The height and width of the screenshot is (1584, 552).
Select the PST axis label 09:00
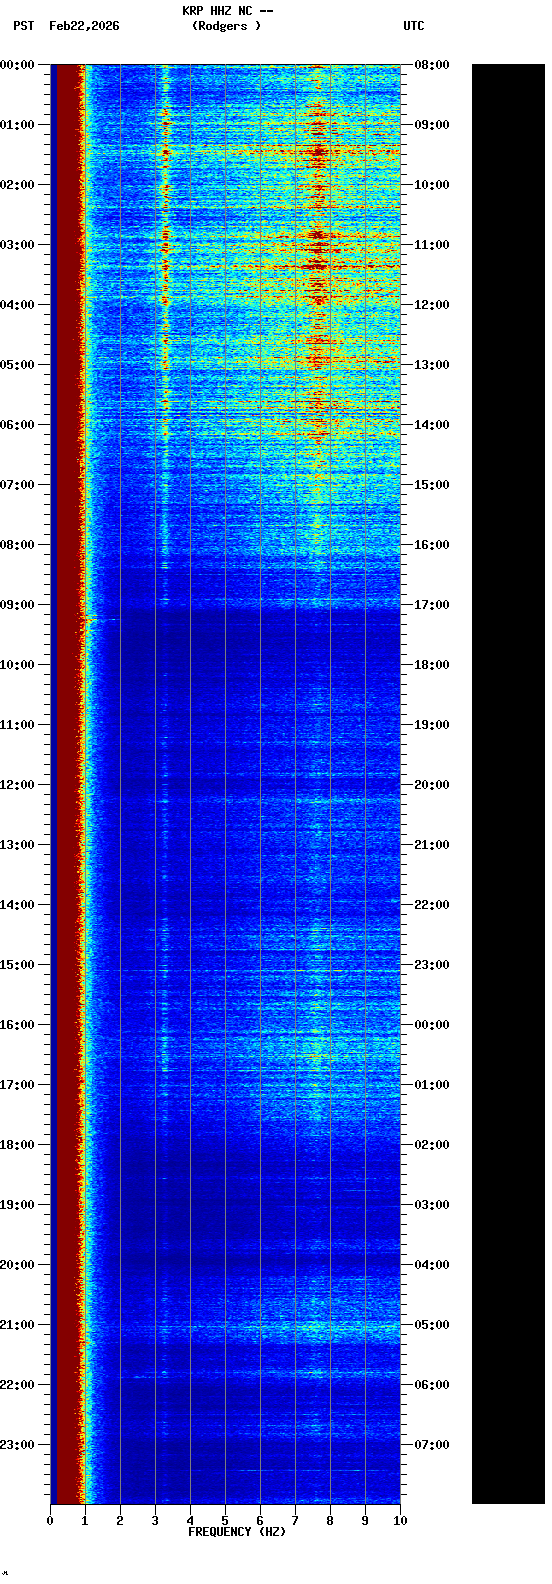17,605
